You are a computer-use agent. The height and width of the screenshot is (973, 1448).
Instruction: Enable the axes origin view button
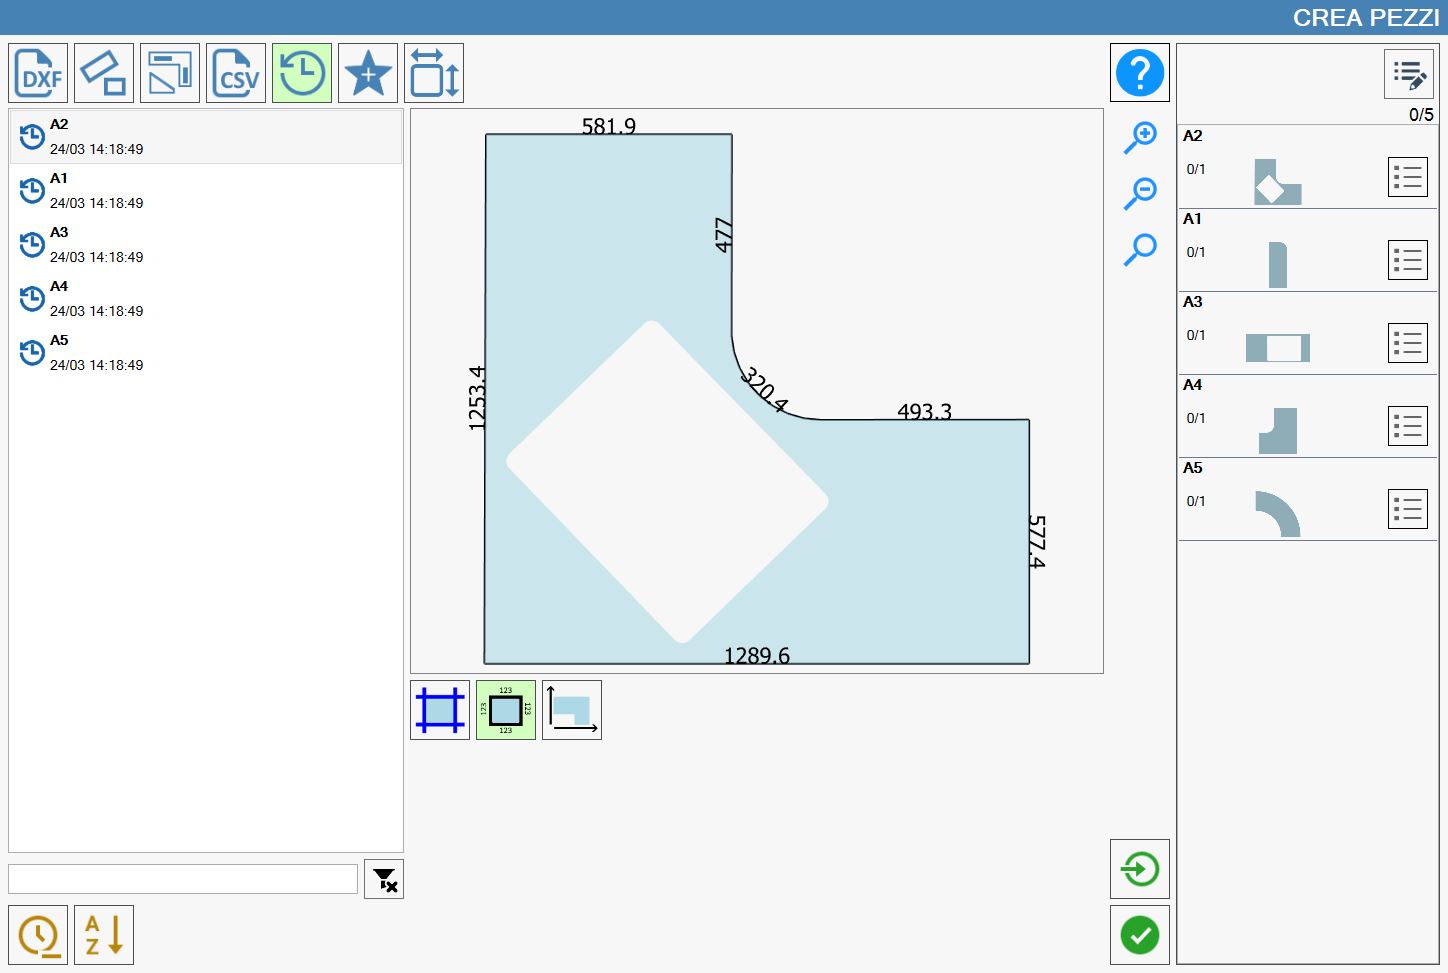click(572, 710)
